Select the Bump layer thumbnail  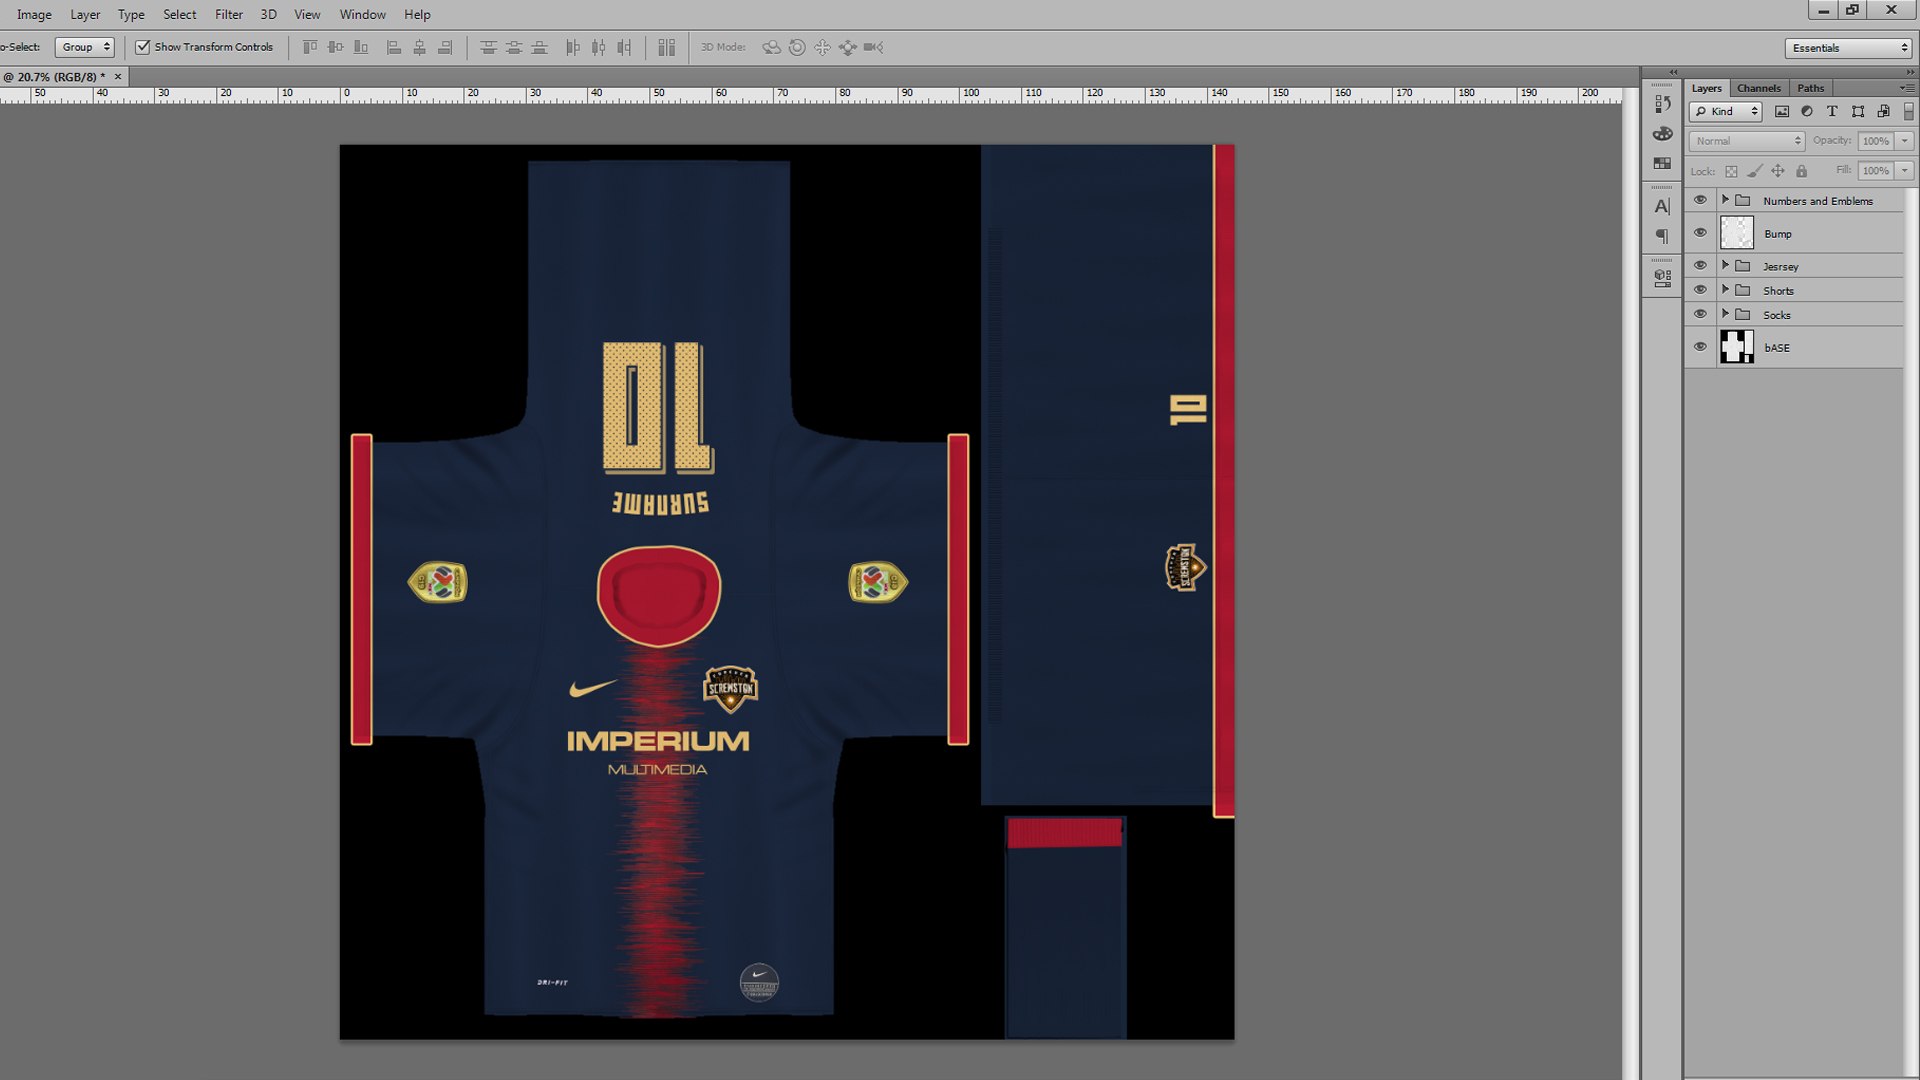[x=1737, y=233]
